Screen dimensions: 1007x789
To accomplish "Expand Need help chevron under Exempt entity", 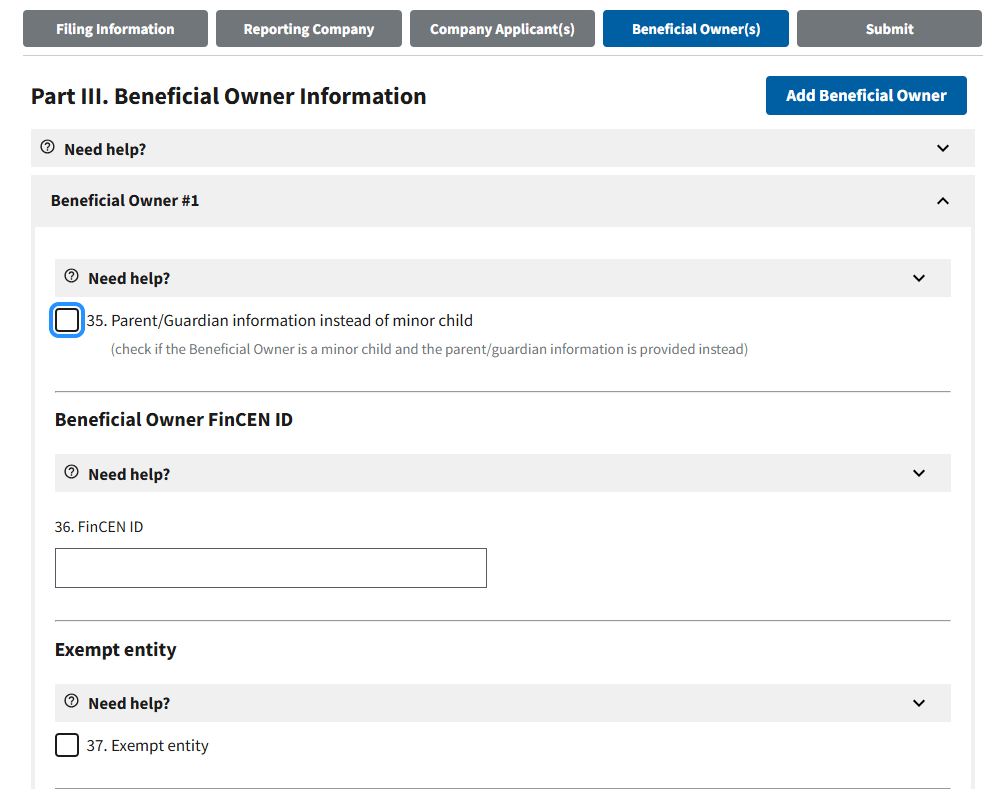I will coord(918,703).
